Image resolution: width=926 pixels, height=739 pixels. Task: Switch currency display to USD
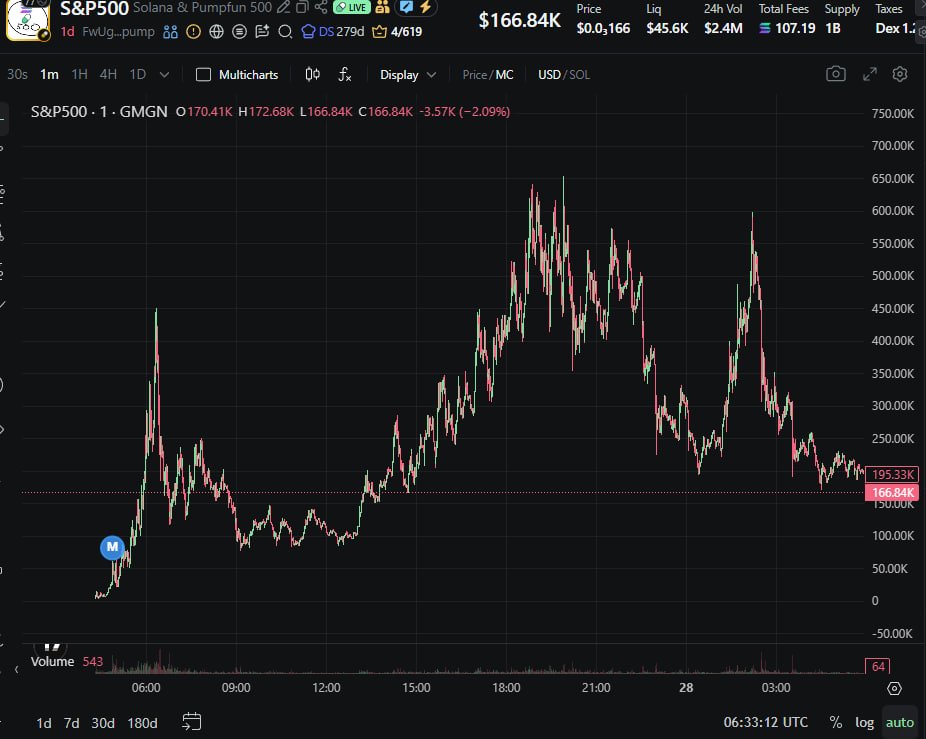549,74
